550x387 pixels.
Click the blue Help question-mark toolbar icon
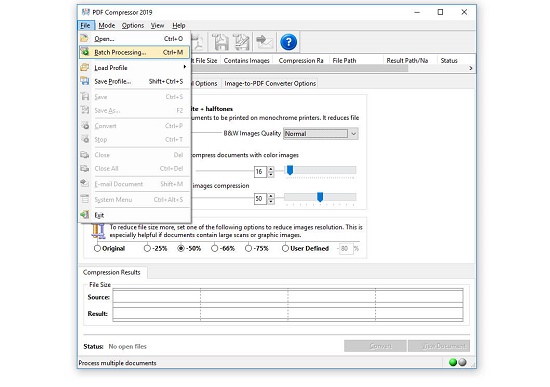[288, 42]
